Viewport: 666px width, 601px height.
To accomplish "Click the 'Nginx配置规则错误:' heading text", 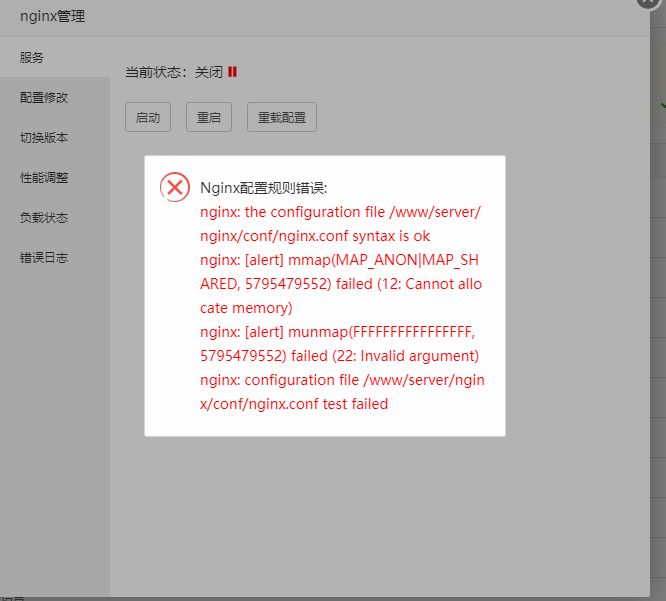I will (264, 188).
